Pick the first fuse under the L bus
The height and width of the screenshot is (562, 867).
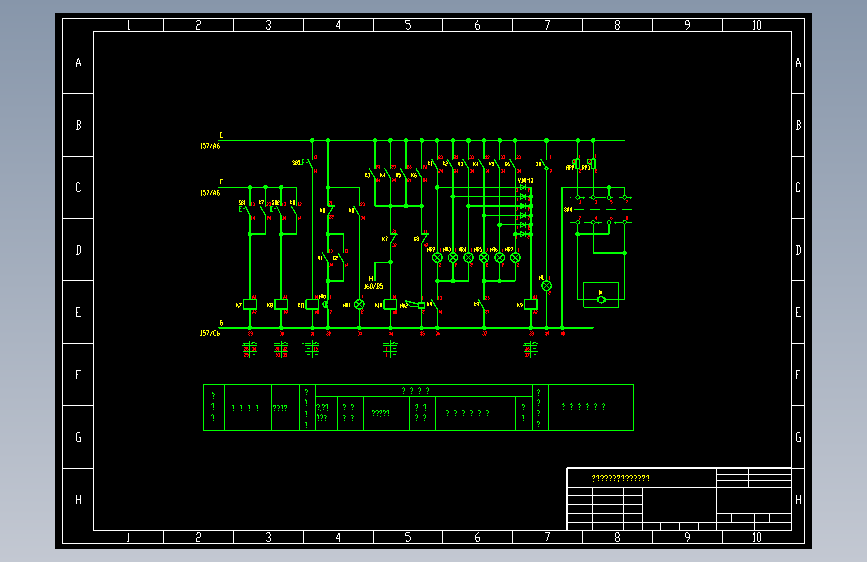point(577,164)
